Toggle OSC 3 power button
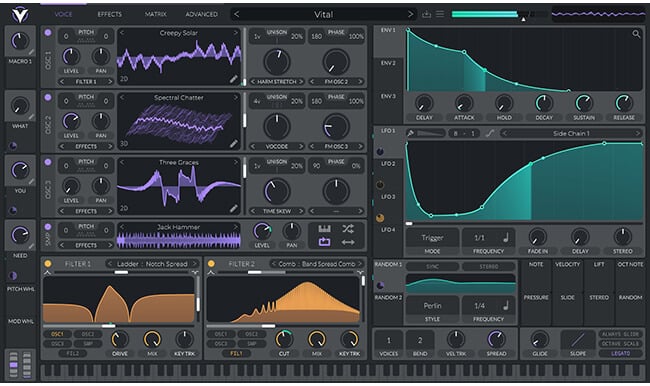The image size is (650, 386). [x=48, y=162]
